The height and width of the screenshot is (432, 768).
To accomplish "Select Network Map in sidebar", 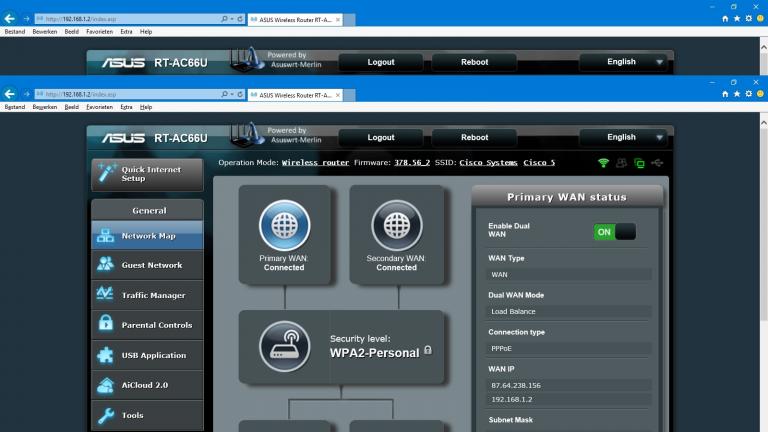I will 147,236.
